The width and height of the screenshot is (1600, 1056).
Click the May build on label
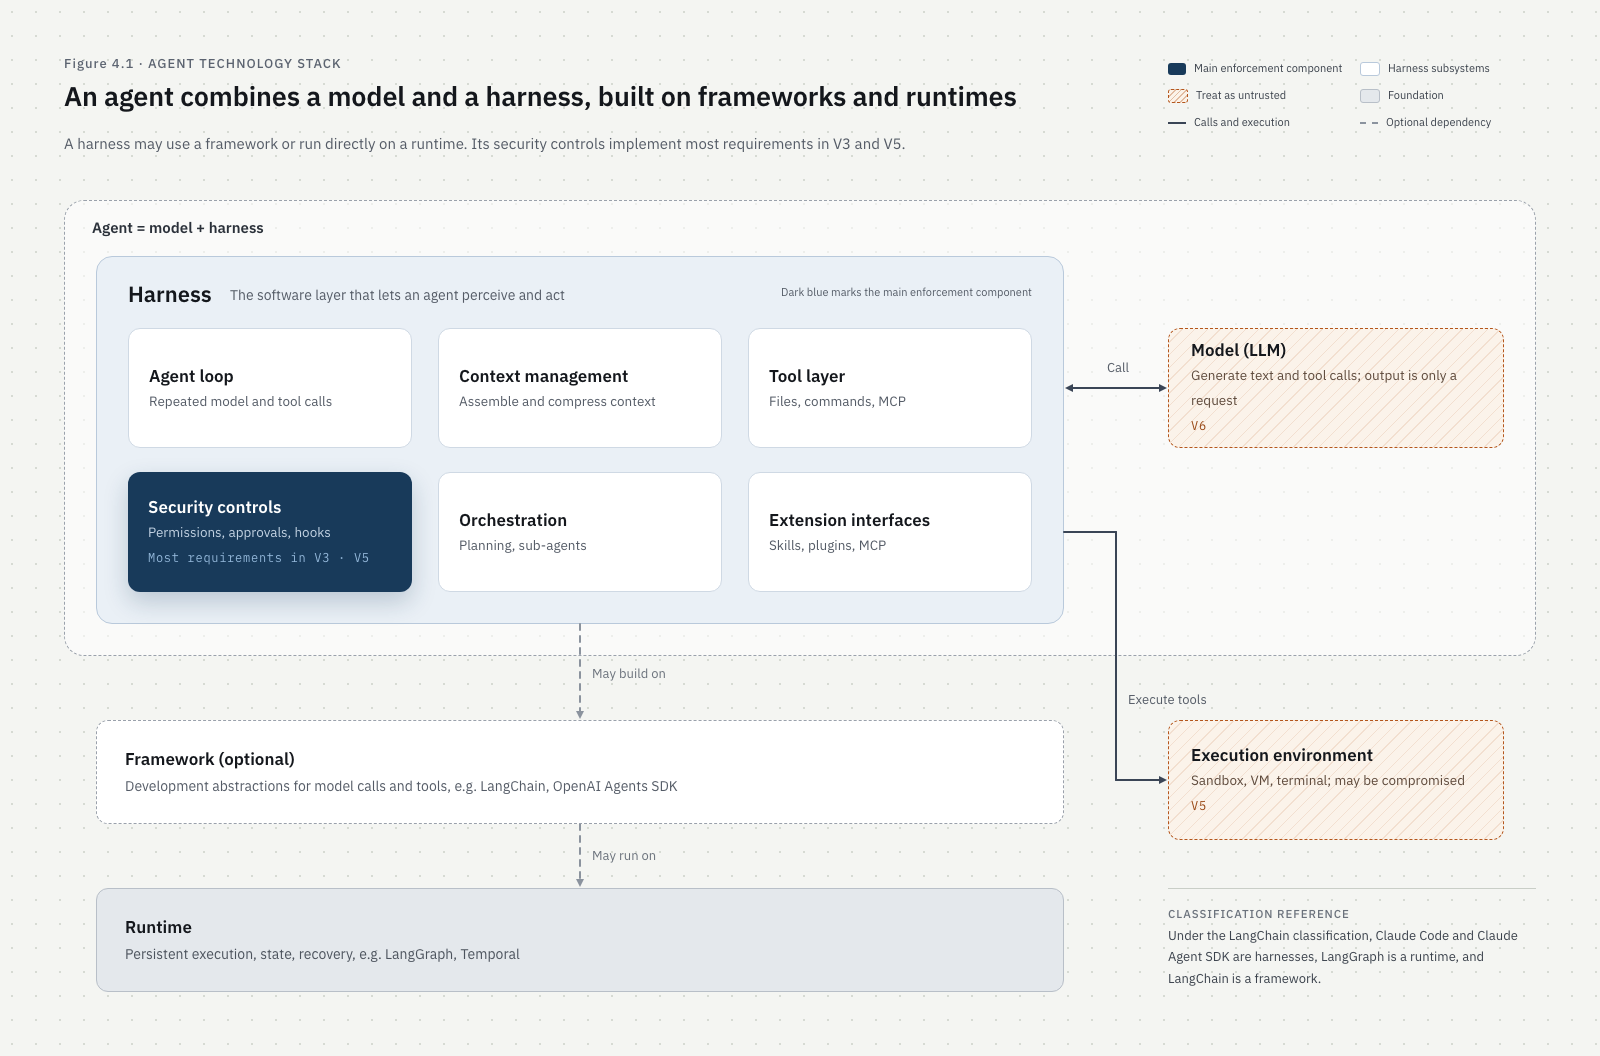pos(629,674)
